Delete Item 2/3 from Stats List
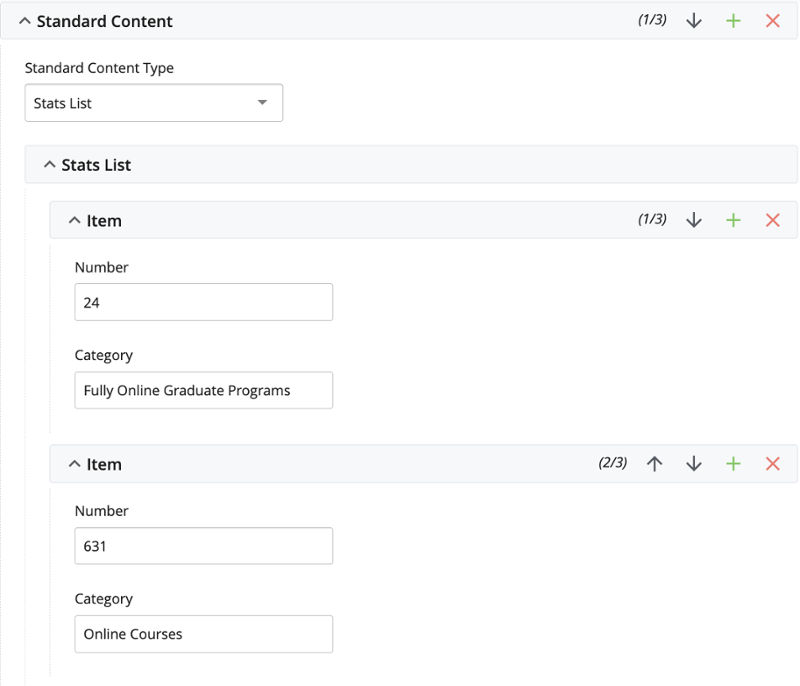The width and height of the screenshot is (800, 686). [773, 464]
